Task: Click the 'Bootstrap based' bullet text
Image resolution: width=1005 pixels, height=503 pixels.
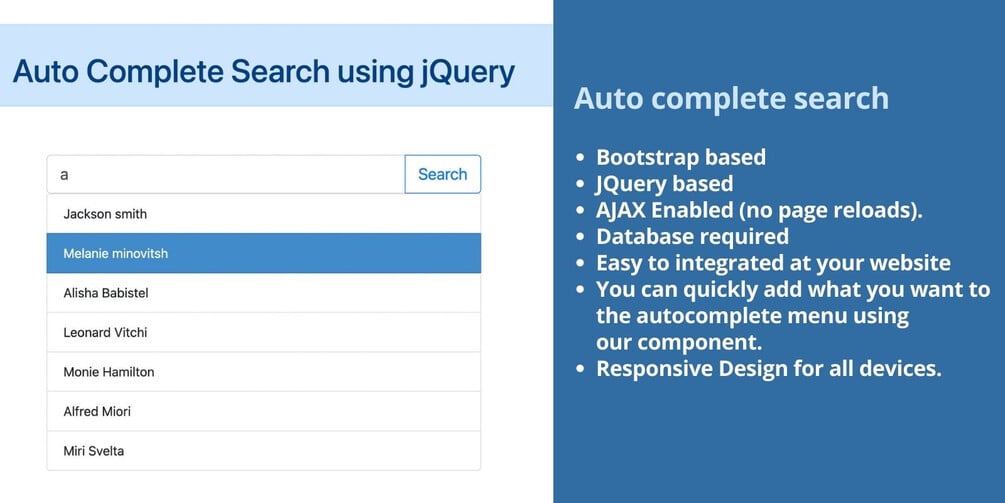Action: [681, 157]
